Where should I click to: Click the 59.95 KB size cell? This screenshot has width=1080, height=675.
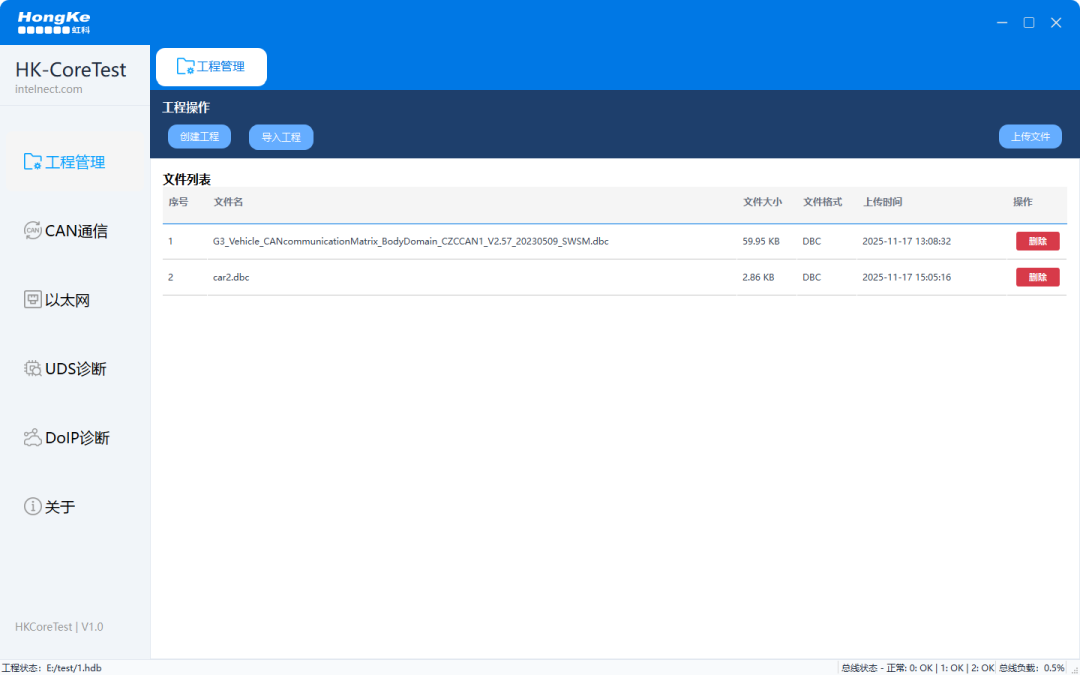click(761, 241)
